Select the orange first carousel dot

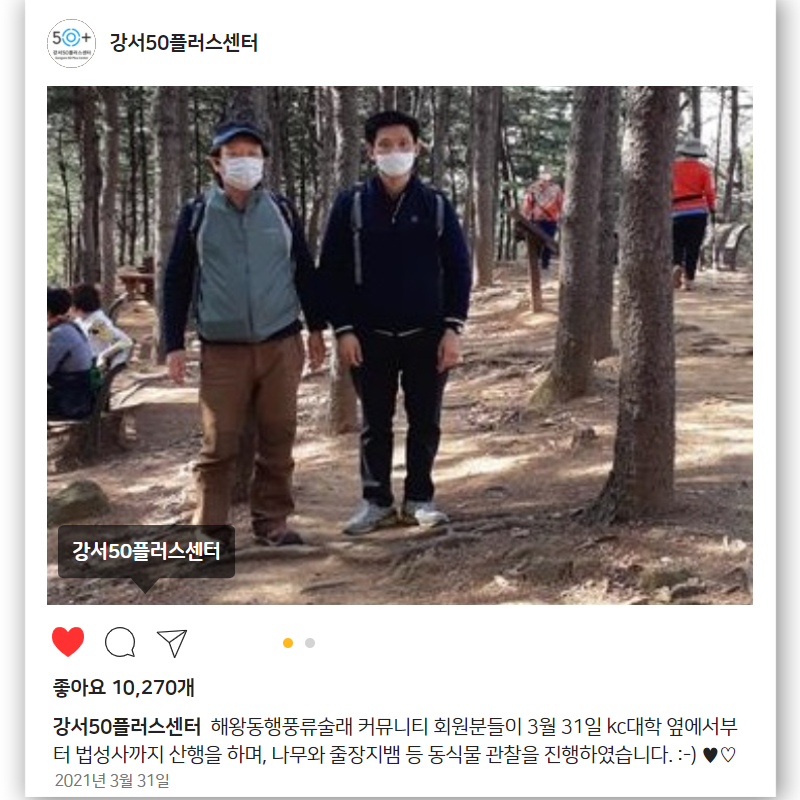click(x=288, y=643)
